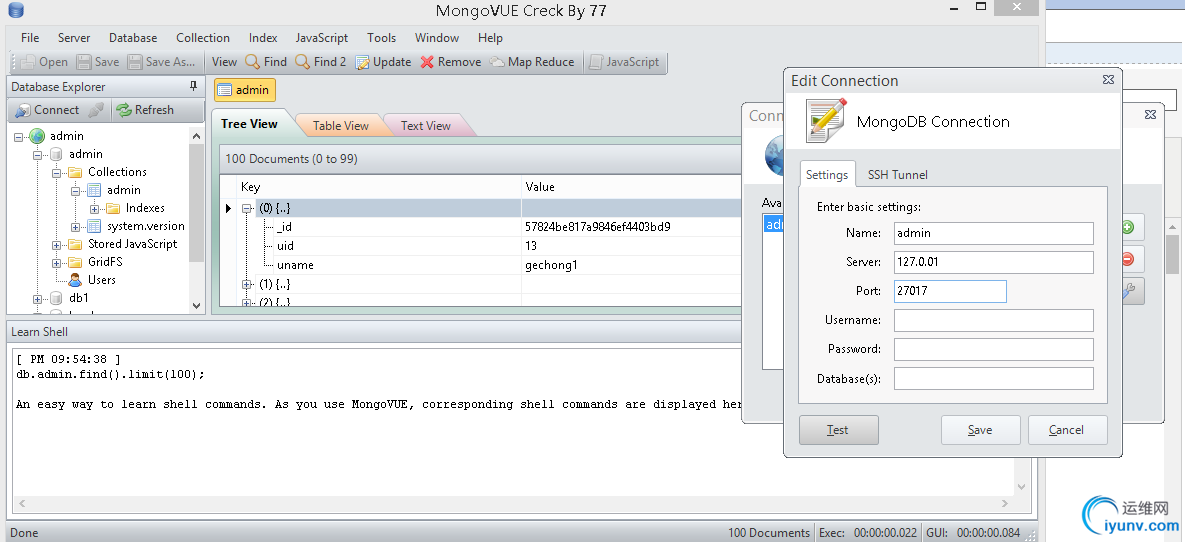Screen dimensions: 1185x542
Task: Click the Connect icon in Database Explorer
Action: [23, 110]
